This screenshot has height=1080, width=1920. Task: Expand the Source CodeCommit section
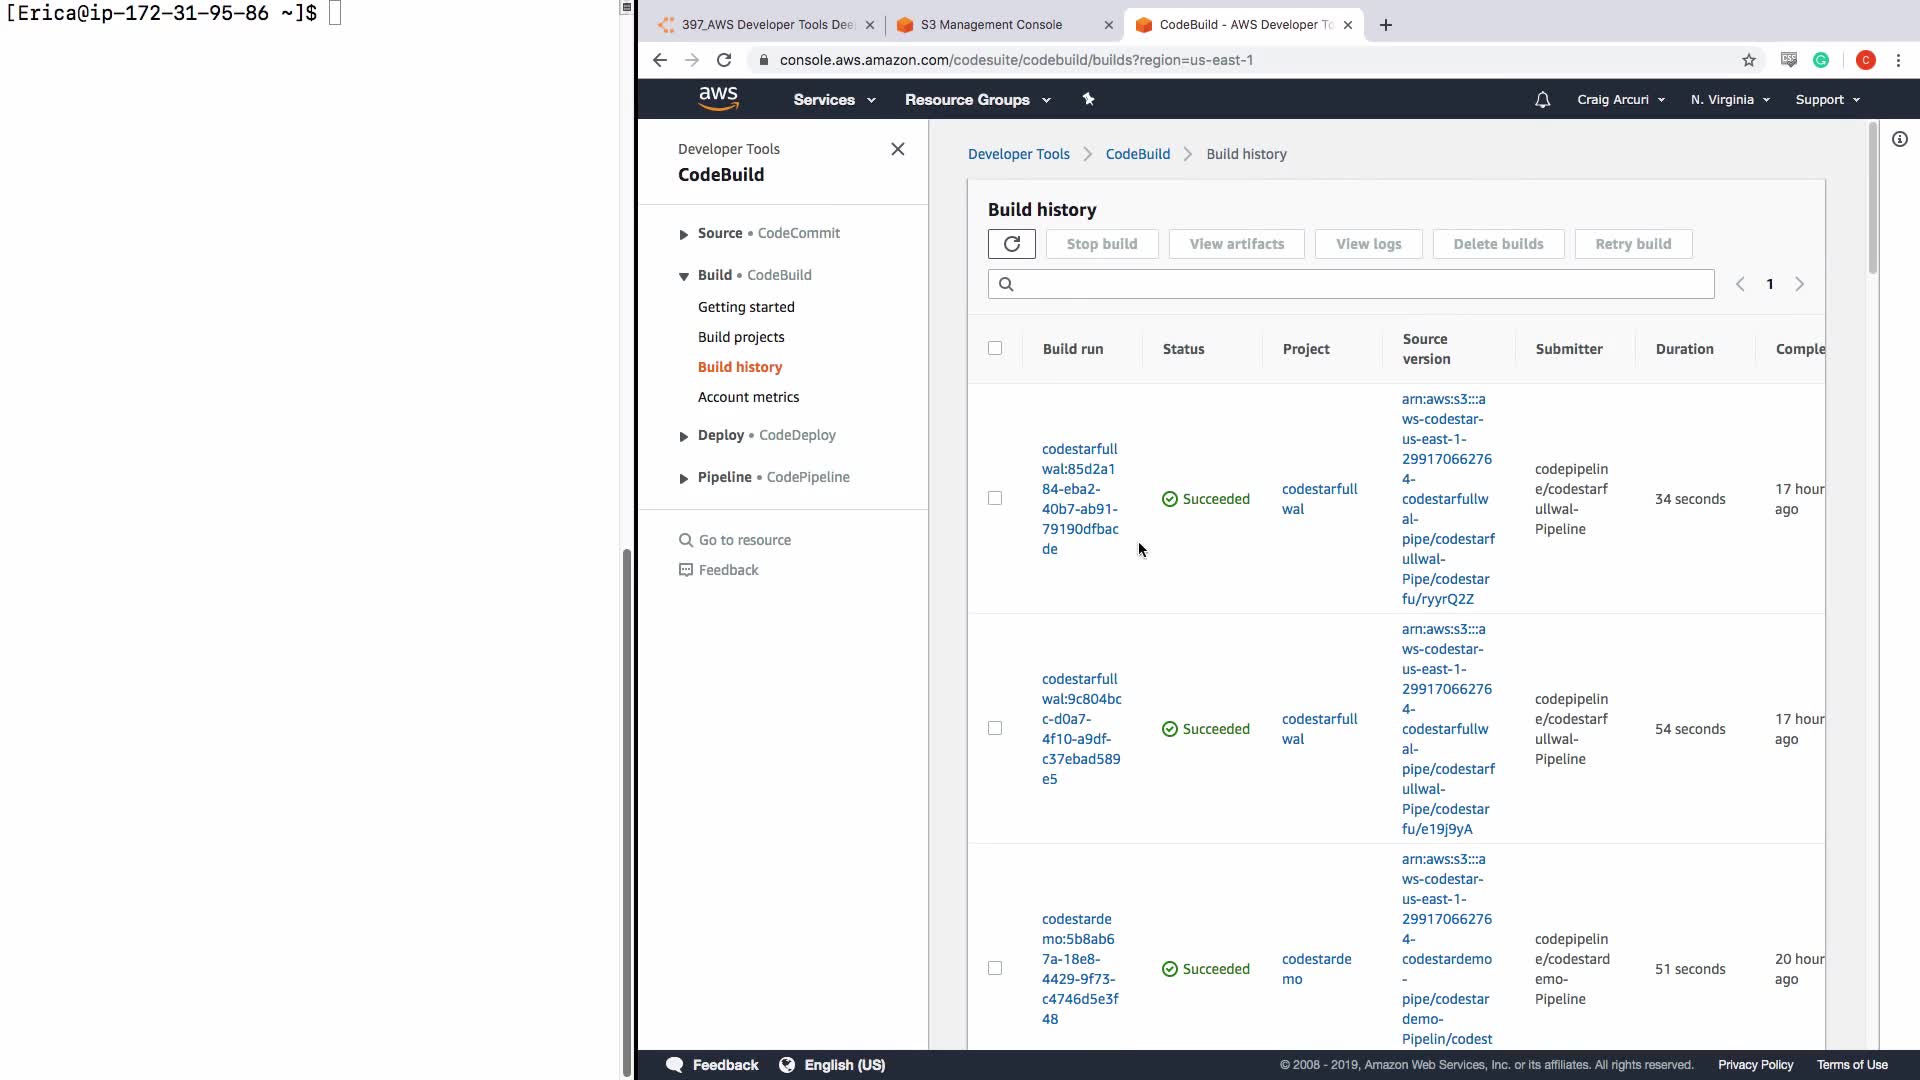click(x=684, y=234)
